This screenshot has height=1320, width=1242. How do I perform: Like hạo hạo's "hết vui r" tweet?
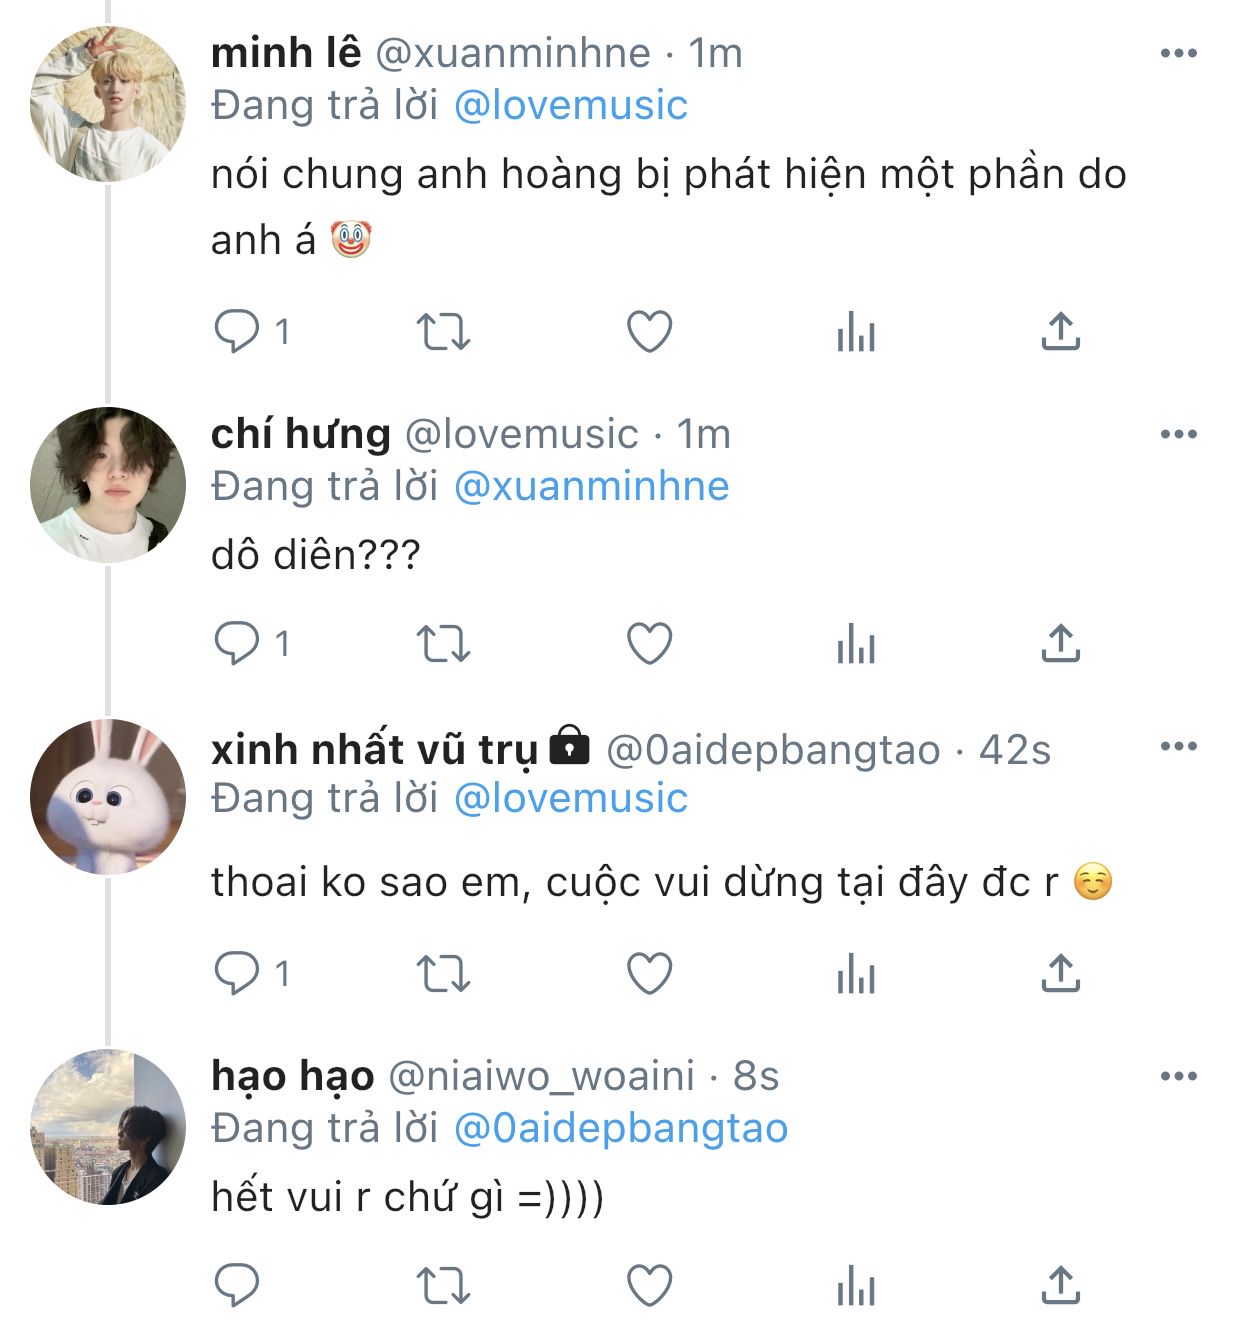(649, 1285)
